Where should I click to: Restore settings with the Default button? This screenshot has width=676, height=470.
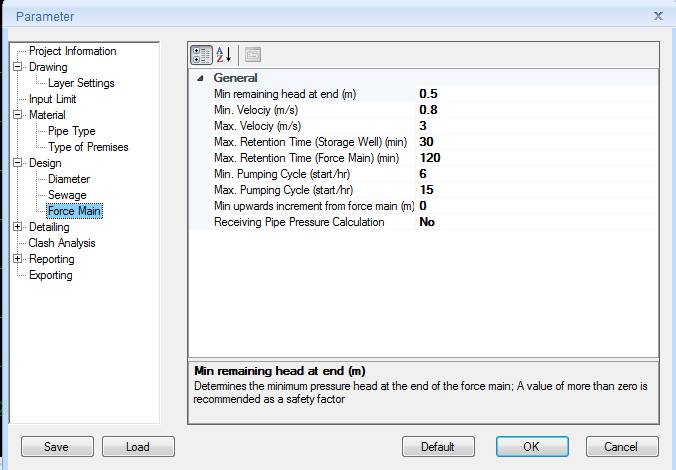[438, 446]
